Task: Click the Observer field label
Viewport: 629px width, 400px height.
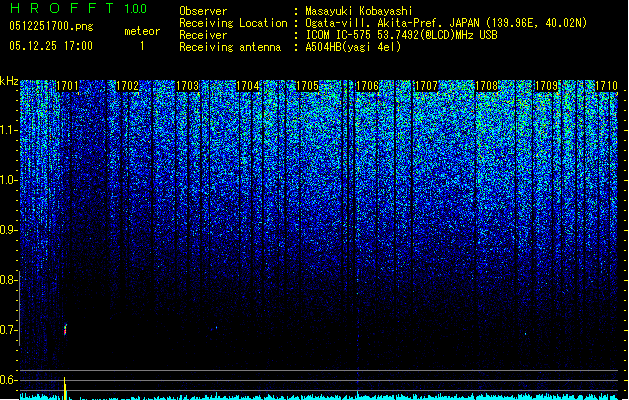Action: (x=203, y=11)
